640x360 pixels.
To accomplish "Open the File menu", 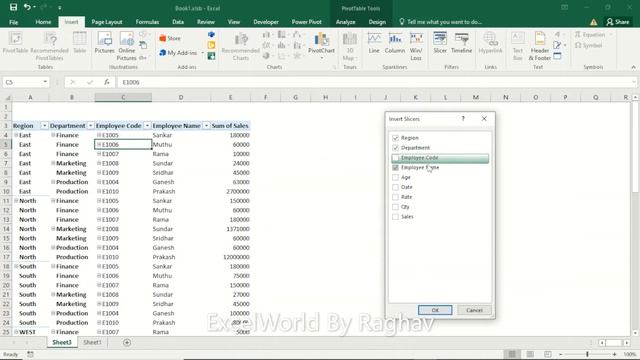I will (13, 22).
